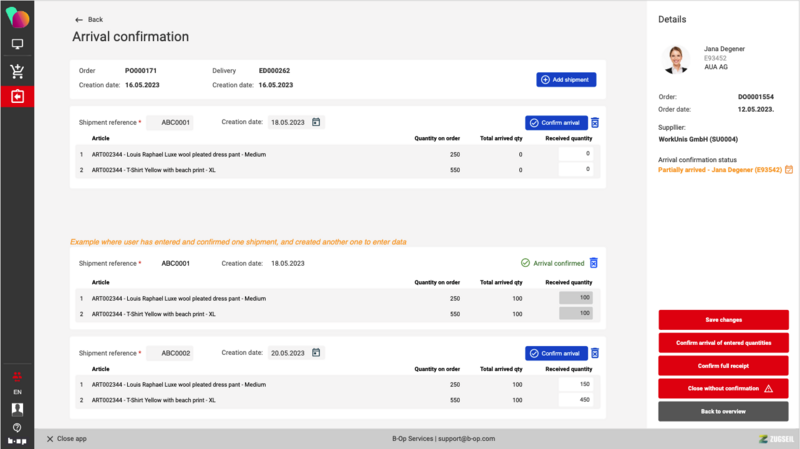Open calendar icon next to Partially arrived status
The image size is (800, 449).
pos(789,169)
